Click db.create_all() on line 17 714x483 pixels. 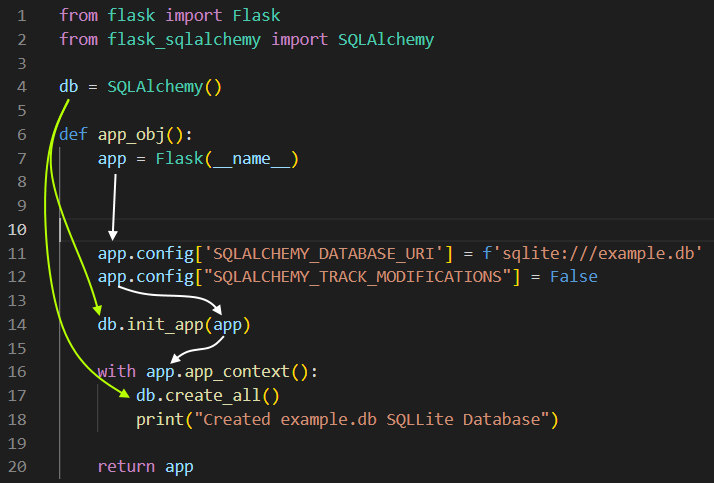click(x=208, y=396)
